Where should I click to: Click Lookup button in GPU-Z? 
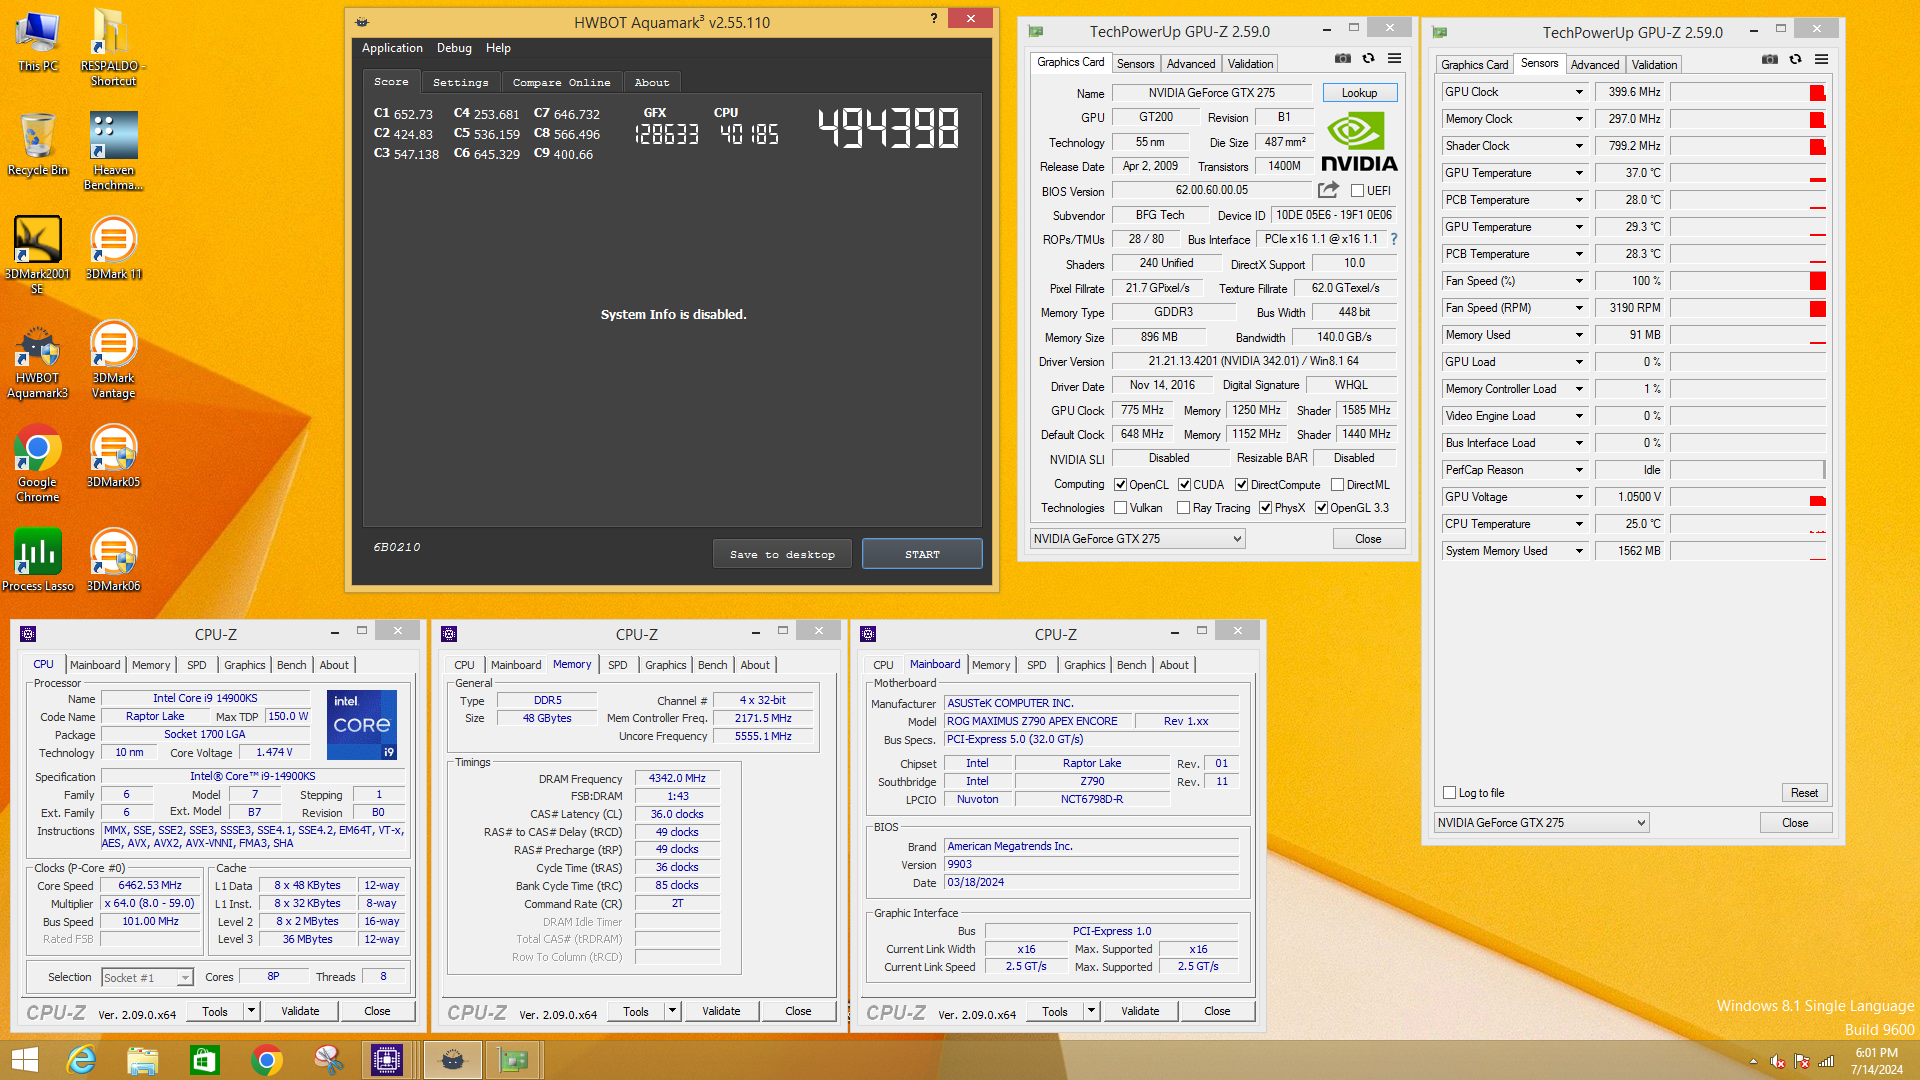pos(1359,93)
